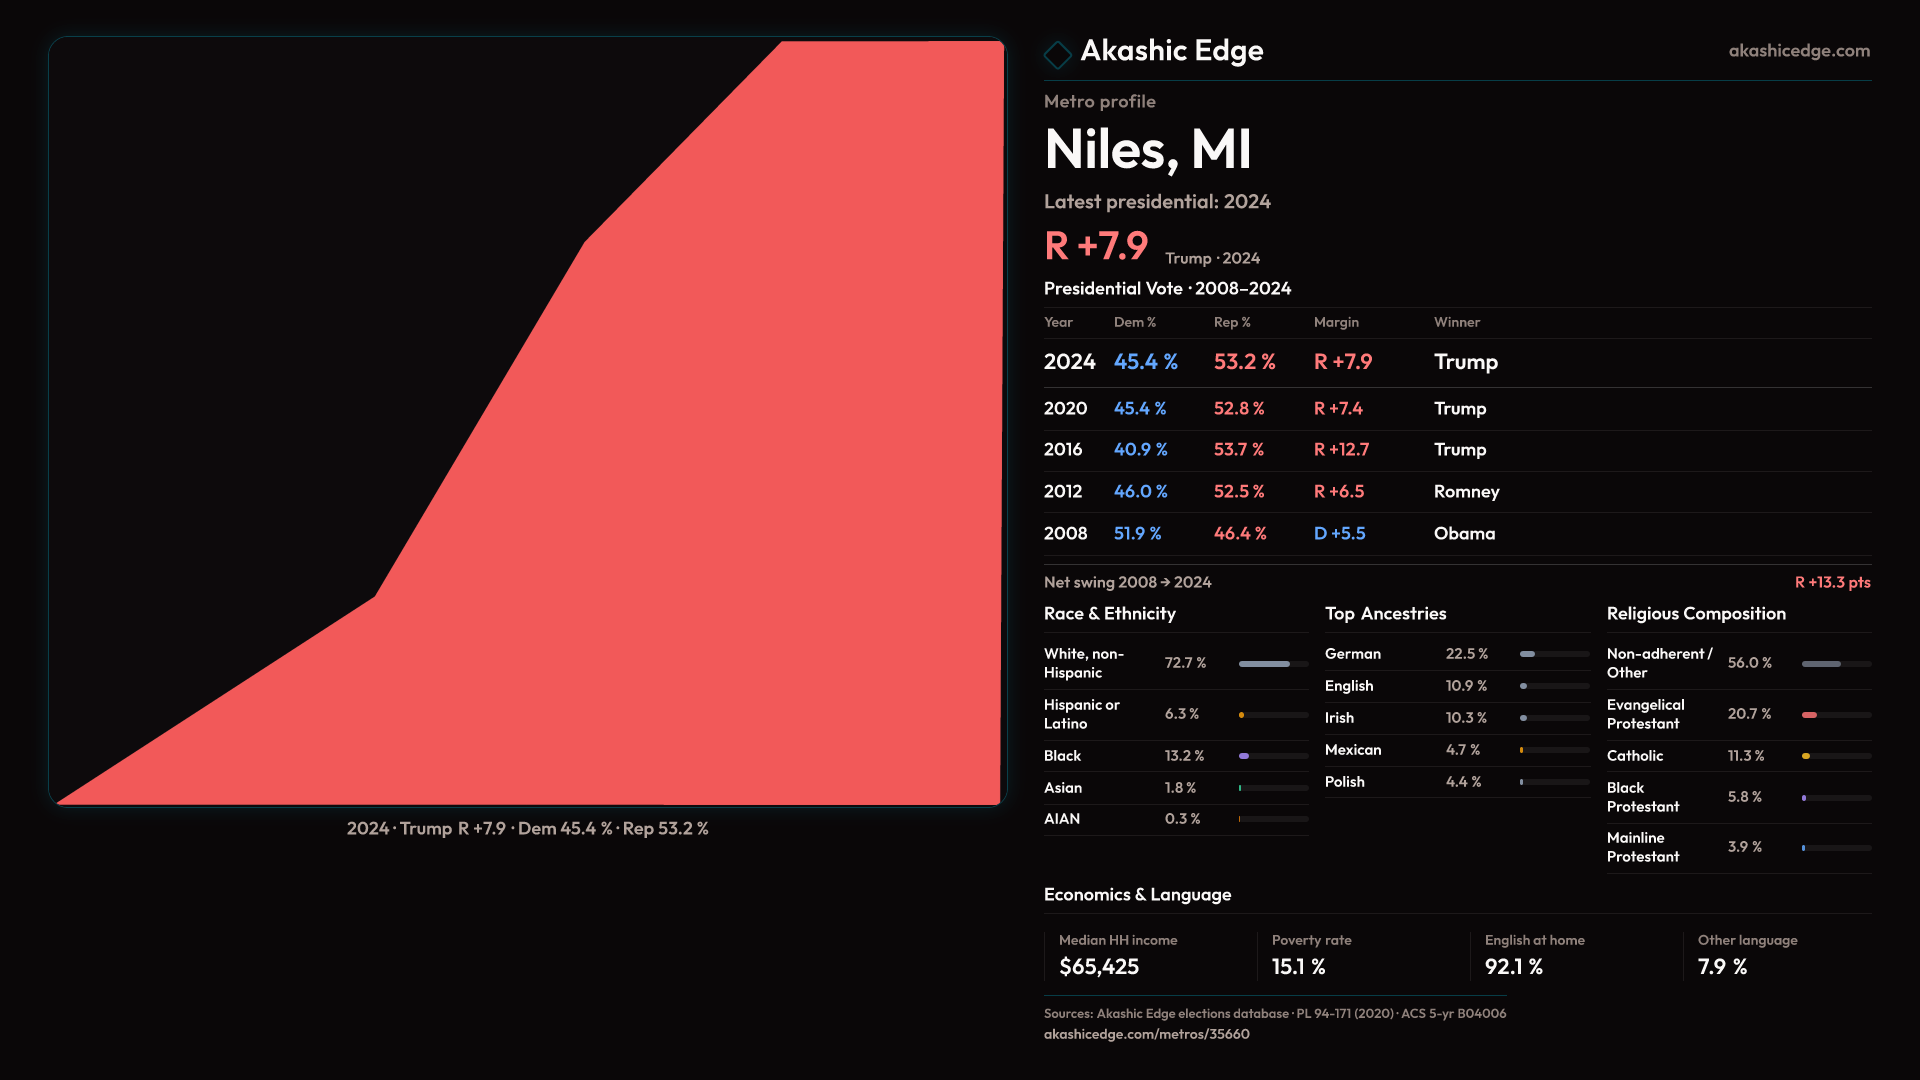The width and height of the screenshot is (1920, 1080).
Task: Click the Net swing R +13.3 pts value
Action: coord(1831,582)
